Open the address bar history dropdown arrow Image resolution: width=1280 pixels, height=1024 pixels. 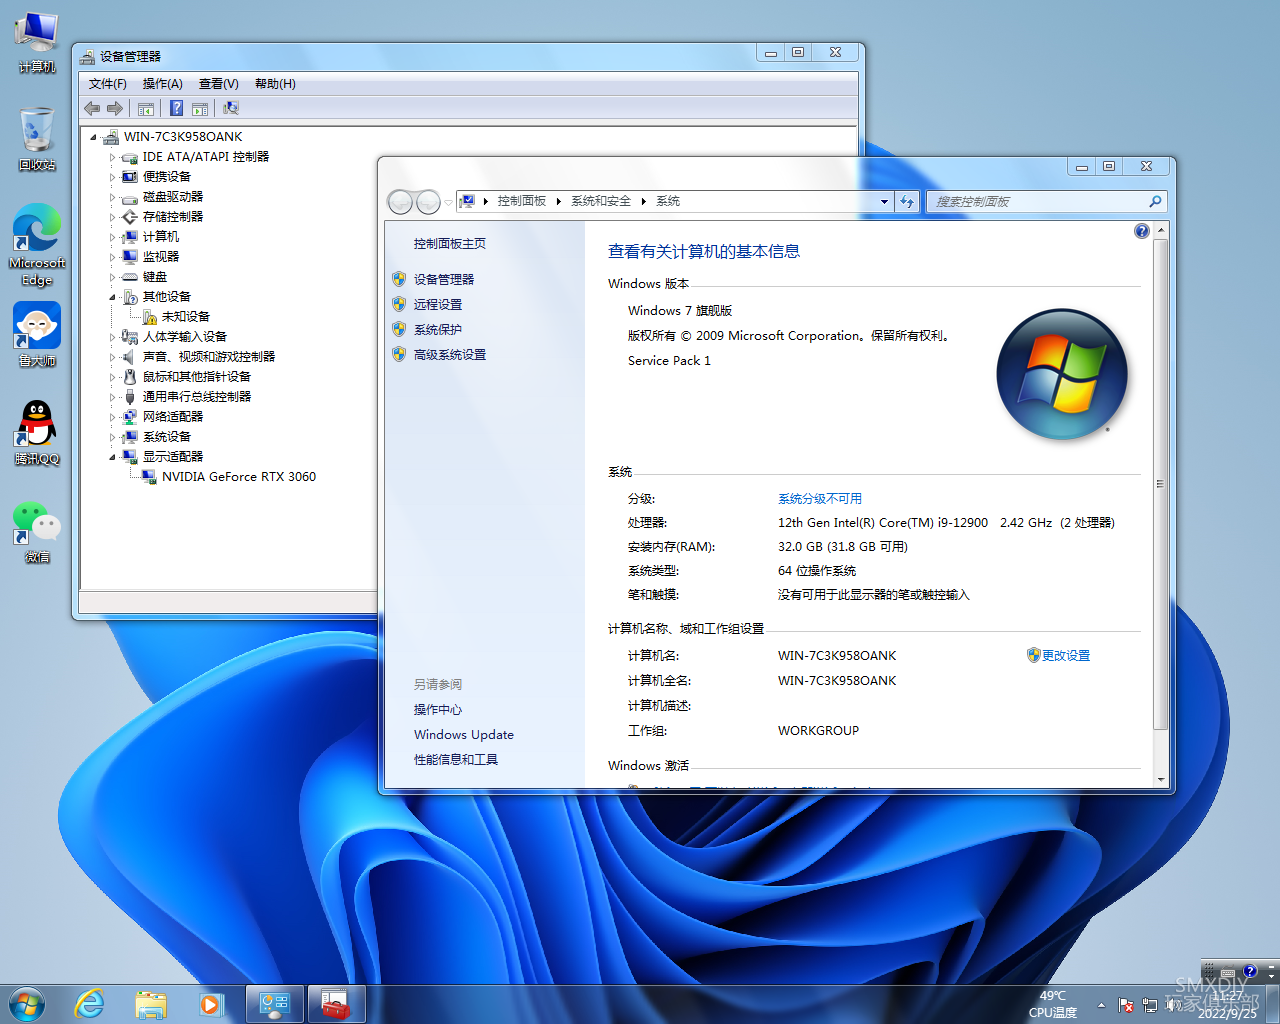[884, 201]
